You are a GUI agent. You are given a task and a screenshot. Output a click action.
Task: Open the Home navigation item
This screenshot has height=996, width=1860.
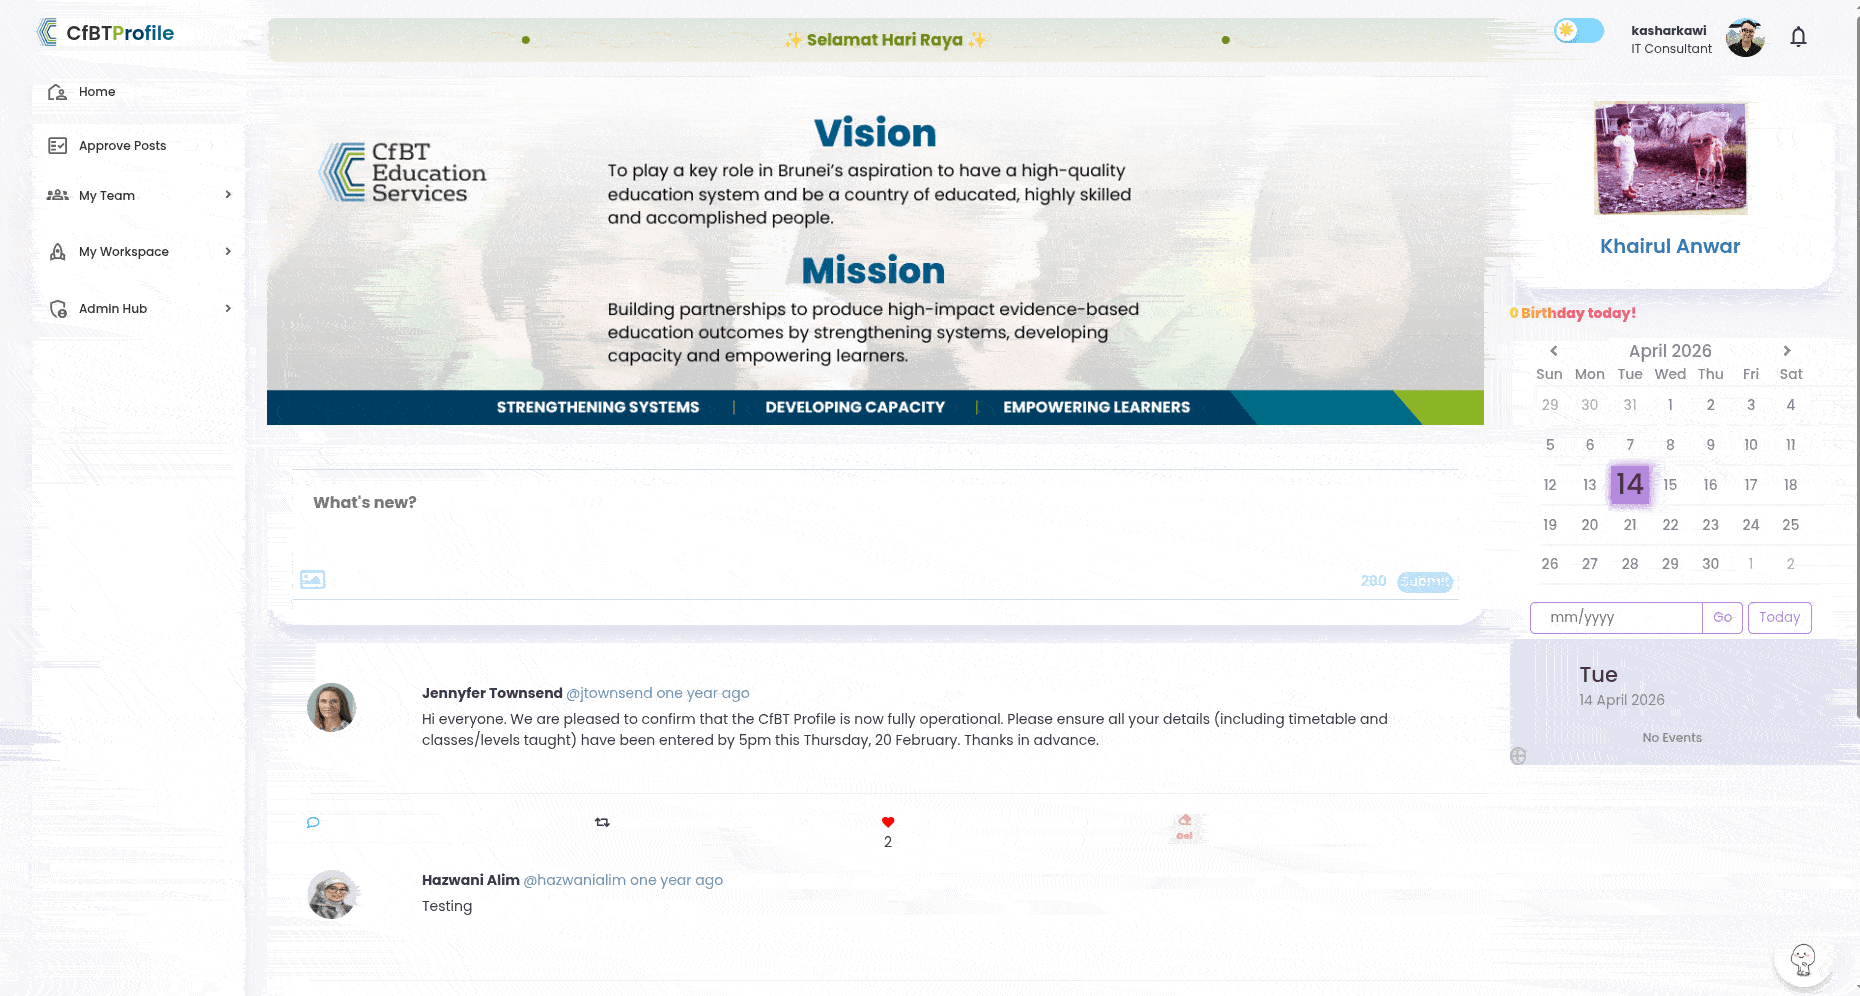[97, 91]
